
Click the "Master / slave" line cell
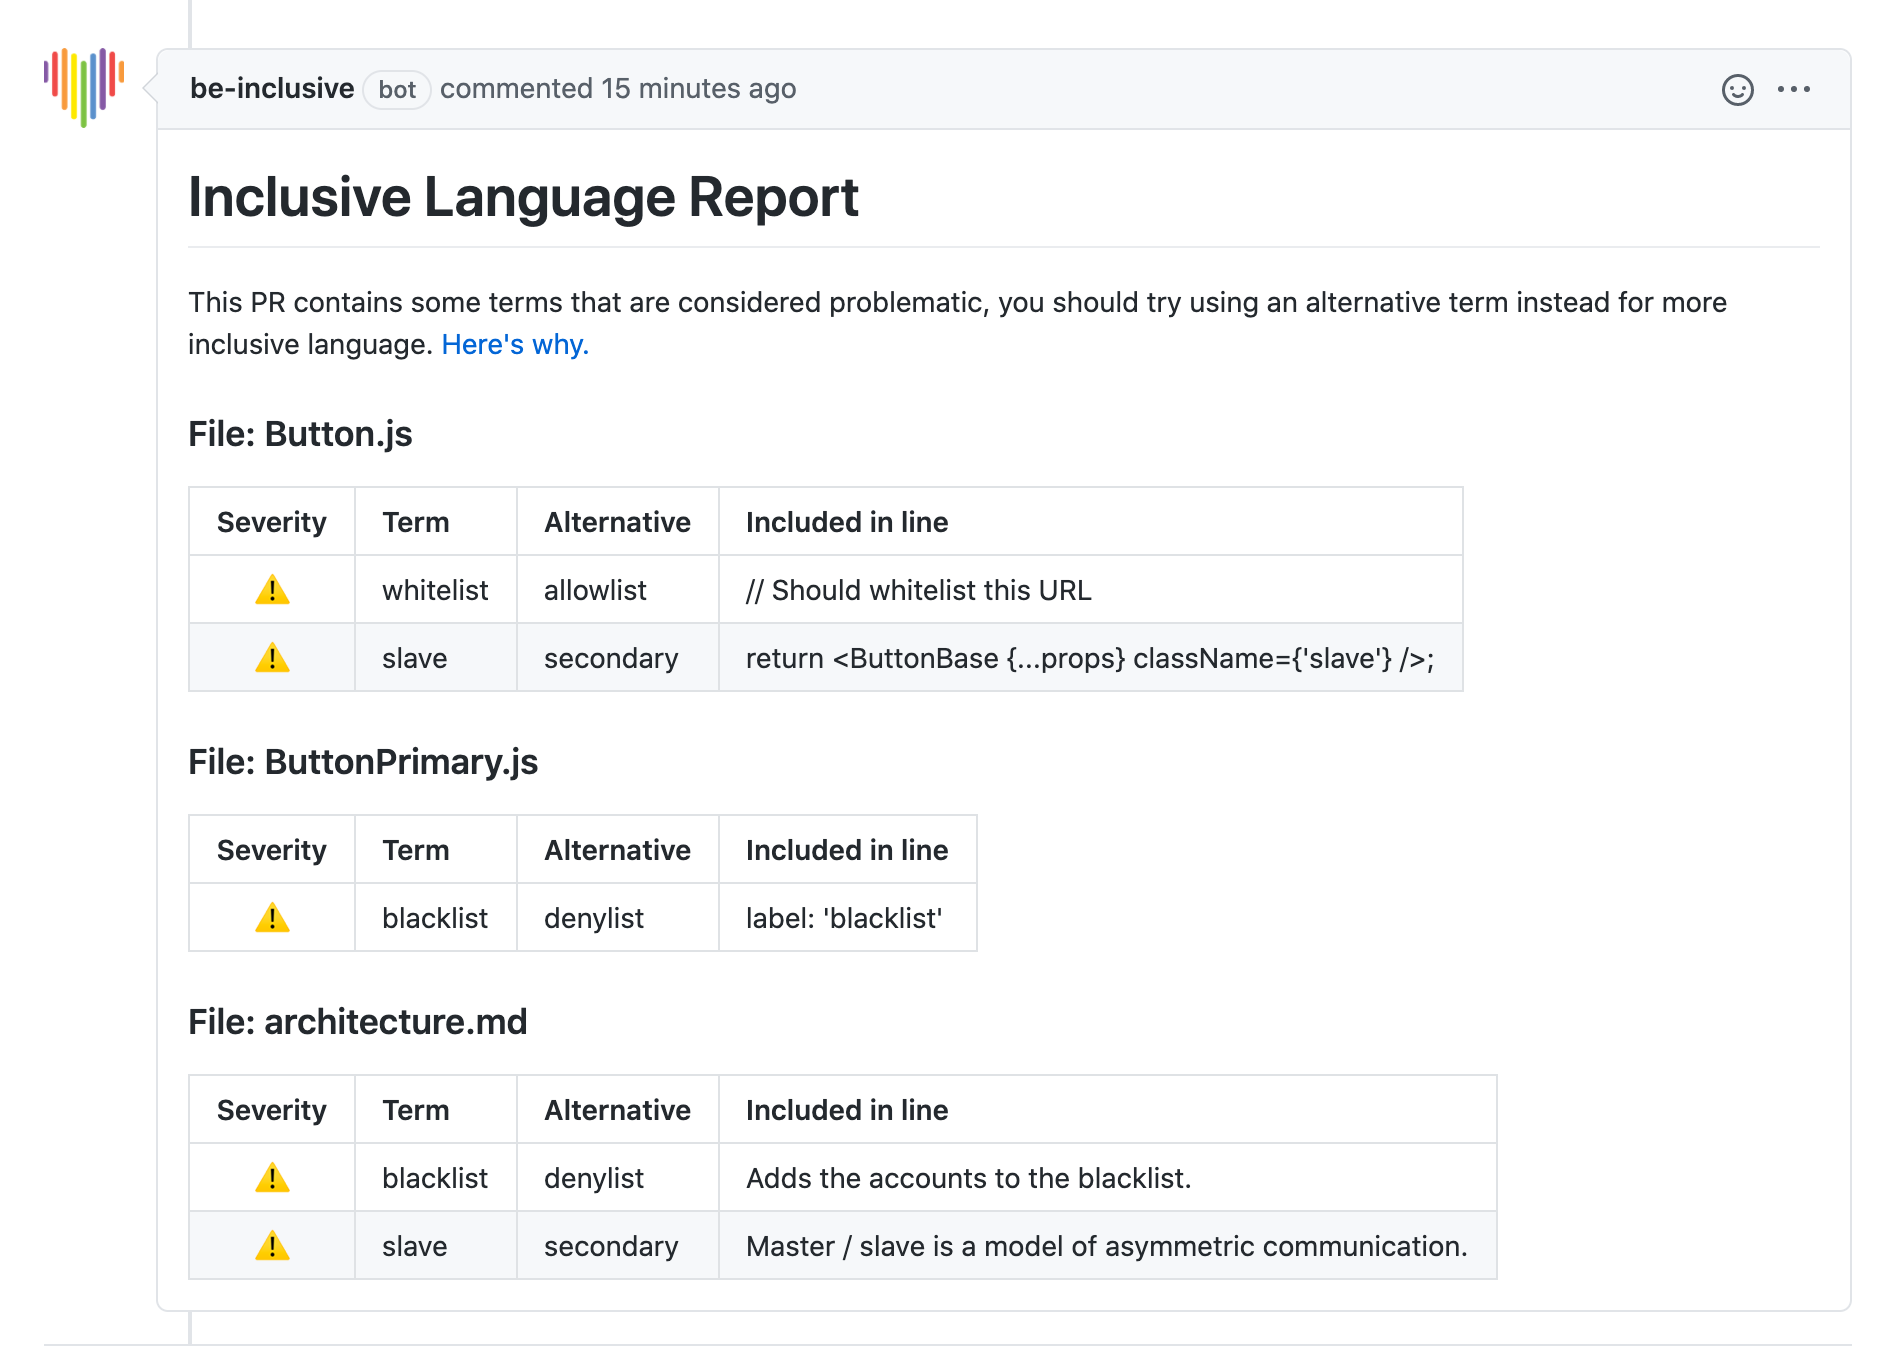tap(1108, 1246)
